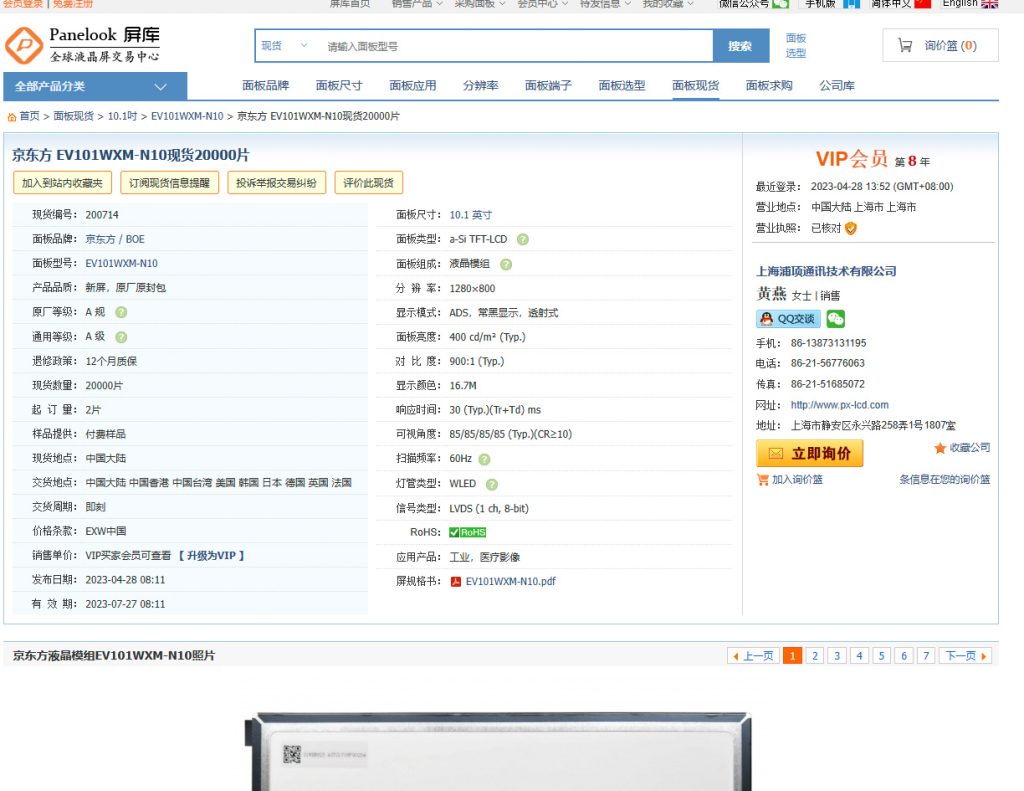Screen dimensions: 1024x791
Task: Click 上一页 previous page button
Action: [753, 656]
